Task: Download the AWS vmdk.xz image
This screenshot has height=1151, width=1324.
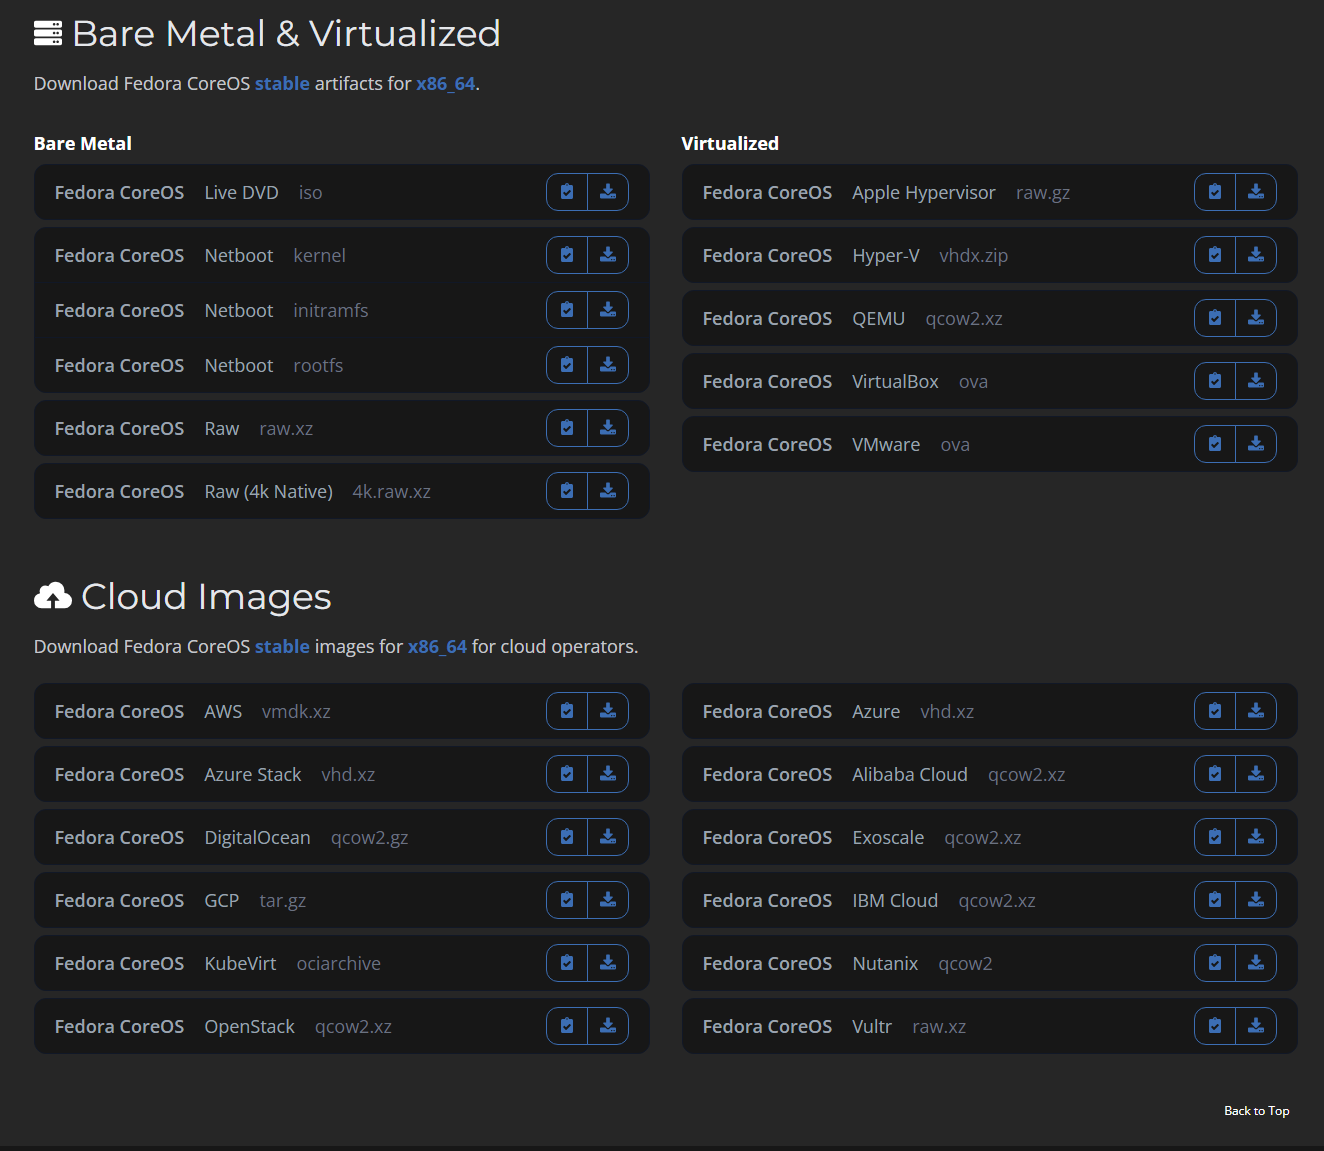Action: click(x=608, y=711)
